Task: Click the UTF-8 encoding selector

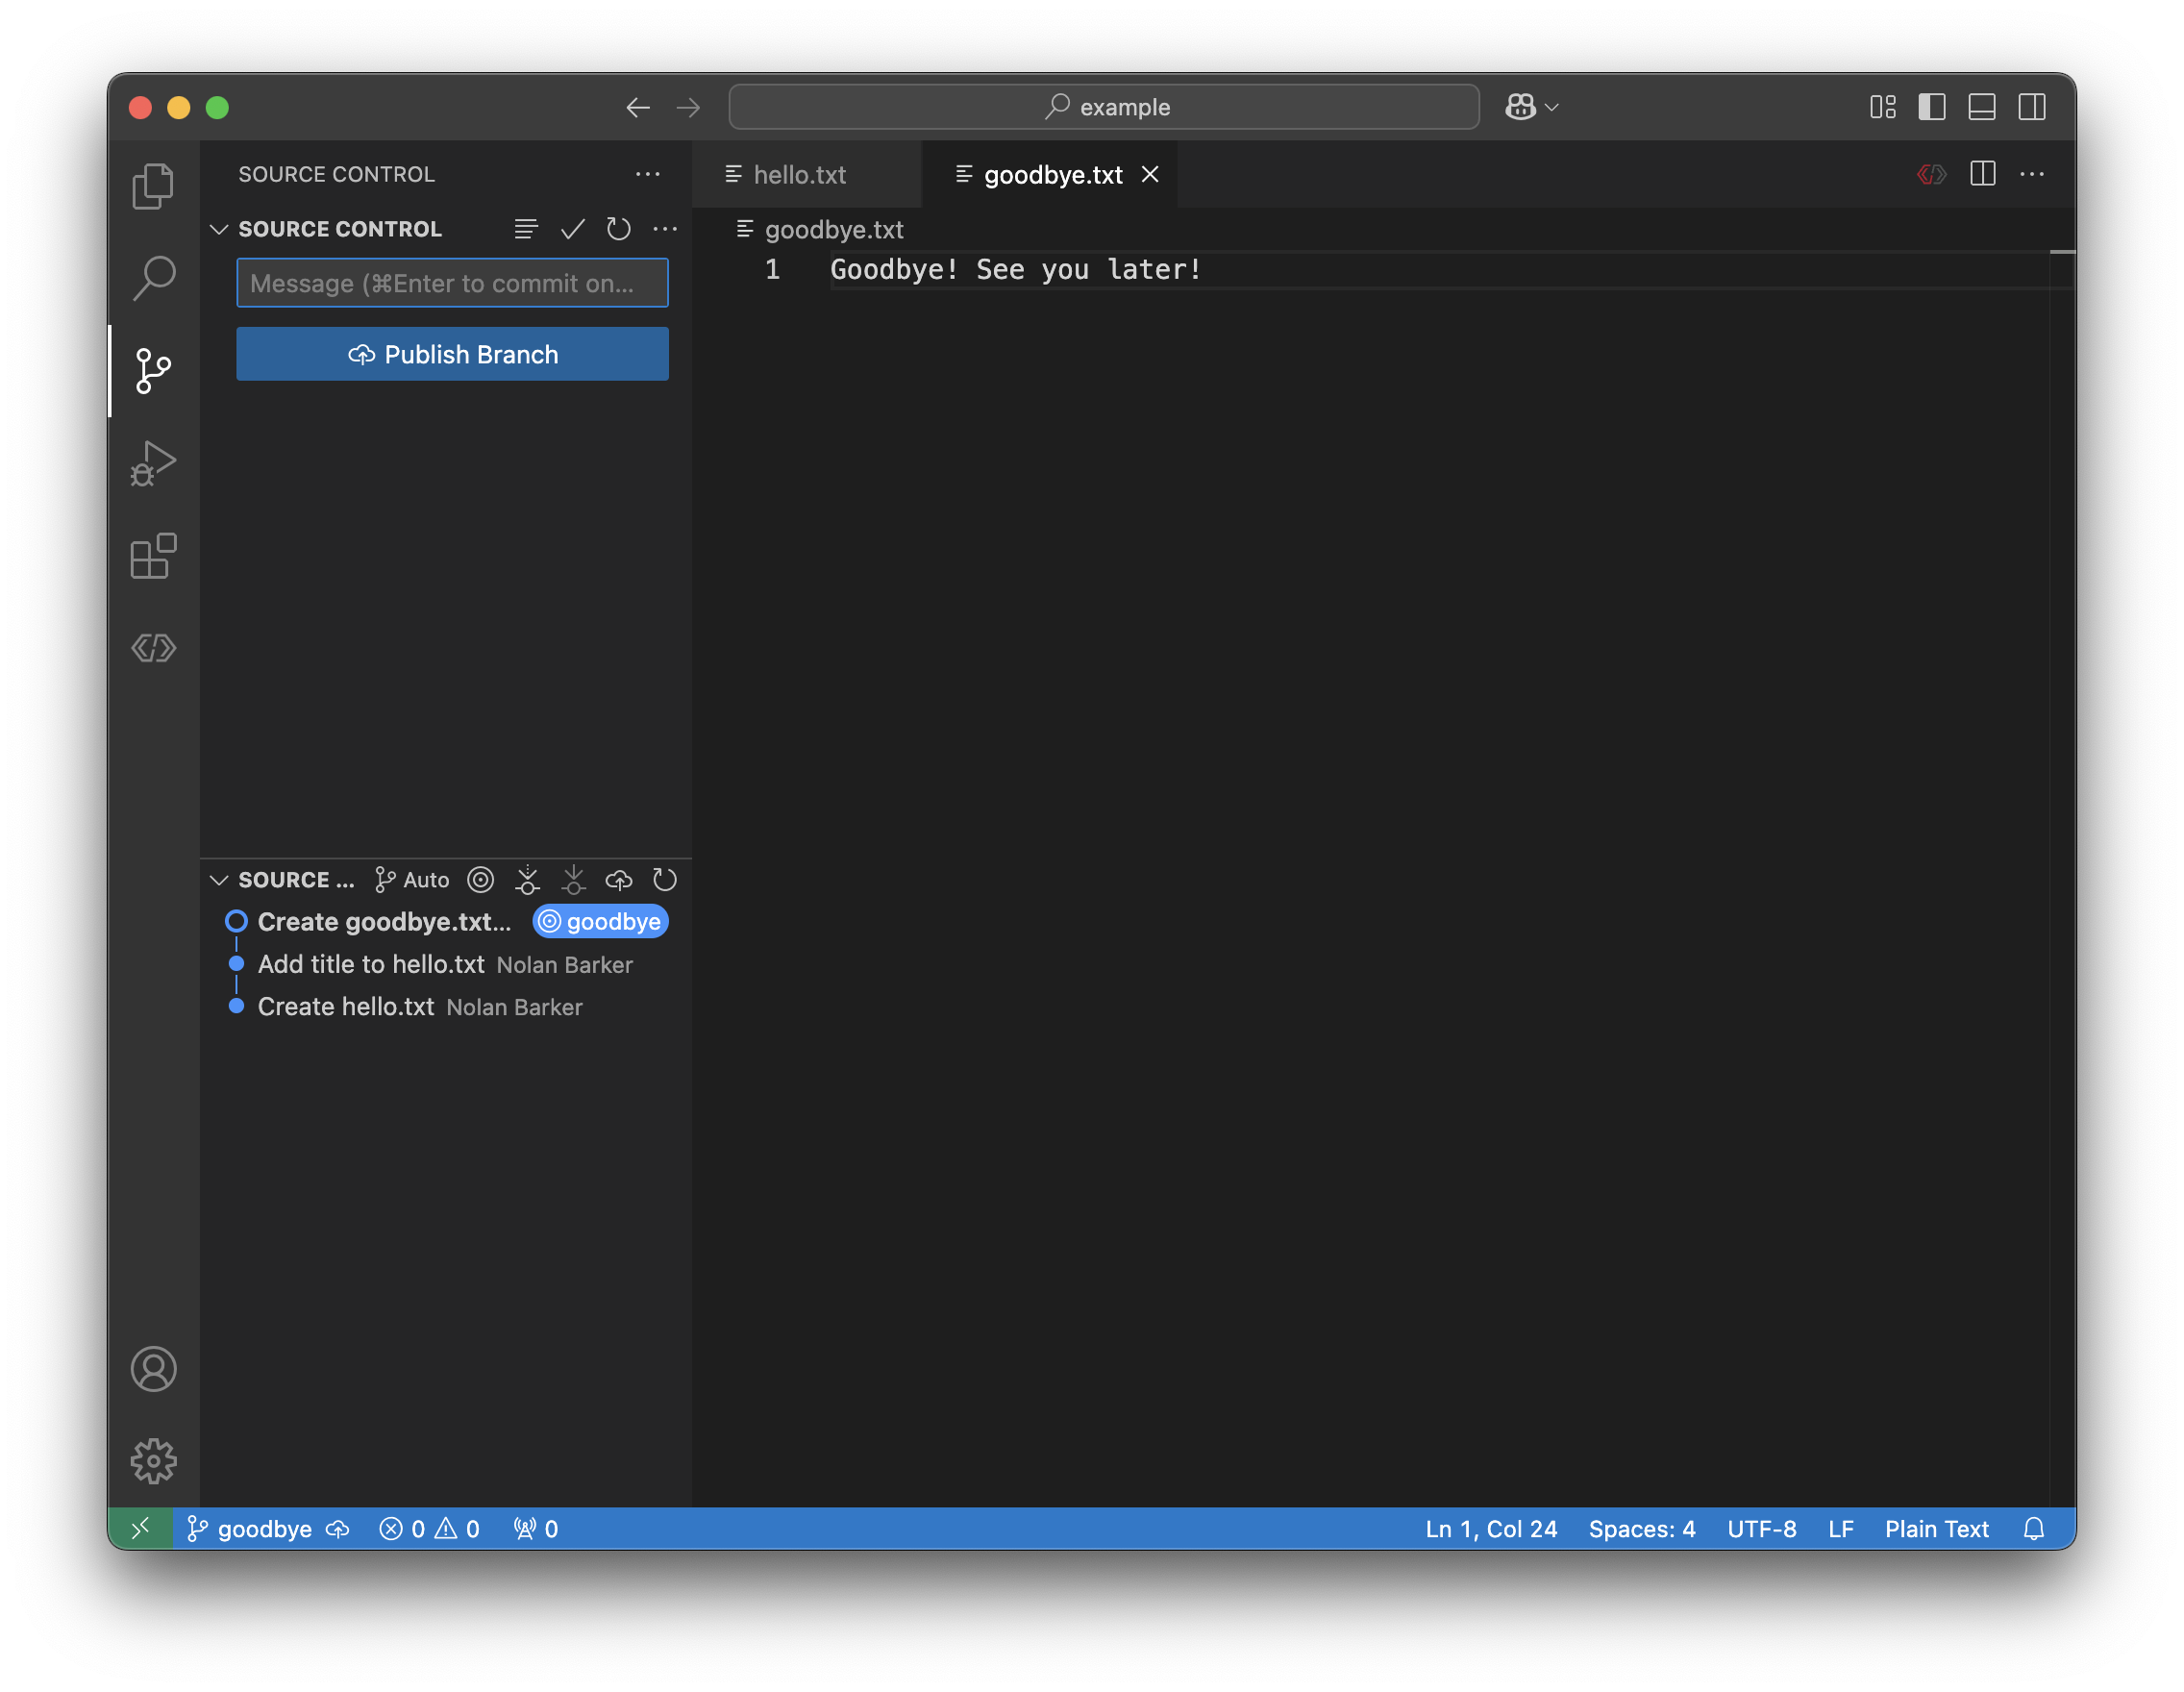Action: (x=1762, y=1528)
